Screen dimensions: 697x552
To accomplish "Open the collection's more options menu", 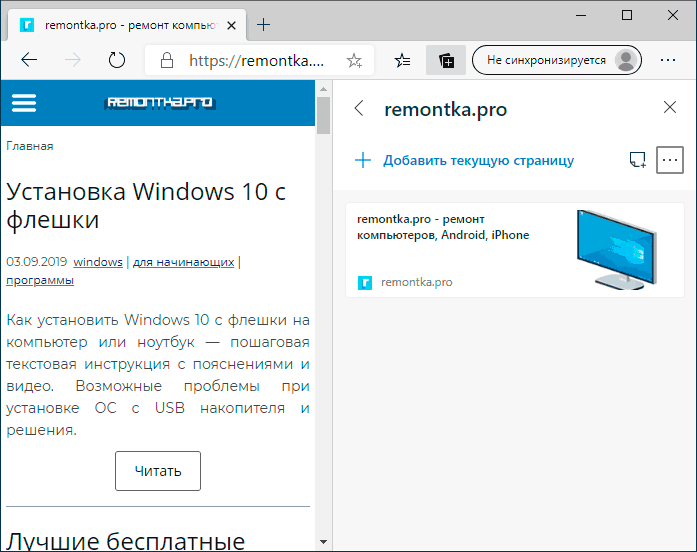I will coord(670,160).
